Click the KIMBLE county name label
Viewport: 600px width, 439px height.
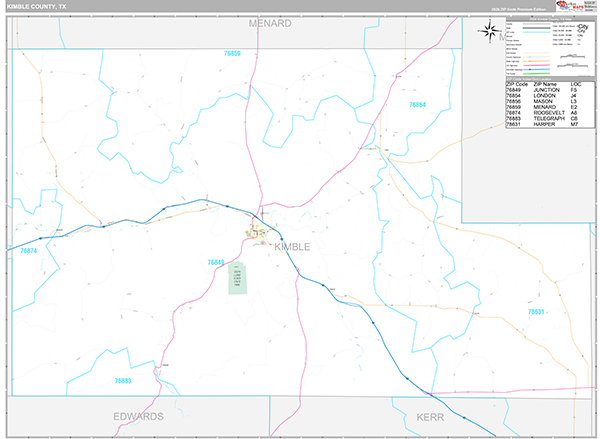pyautogui.click(x=291, y=246)
